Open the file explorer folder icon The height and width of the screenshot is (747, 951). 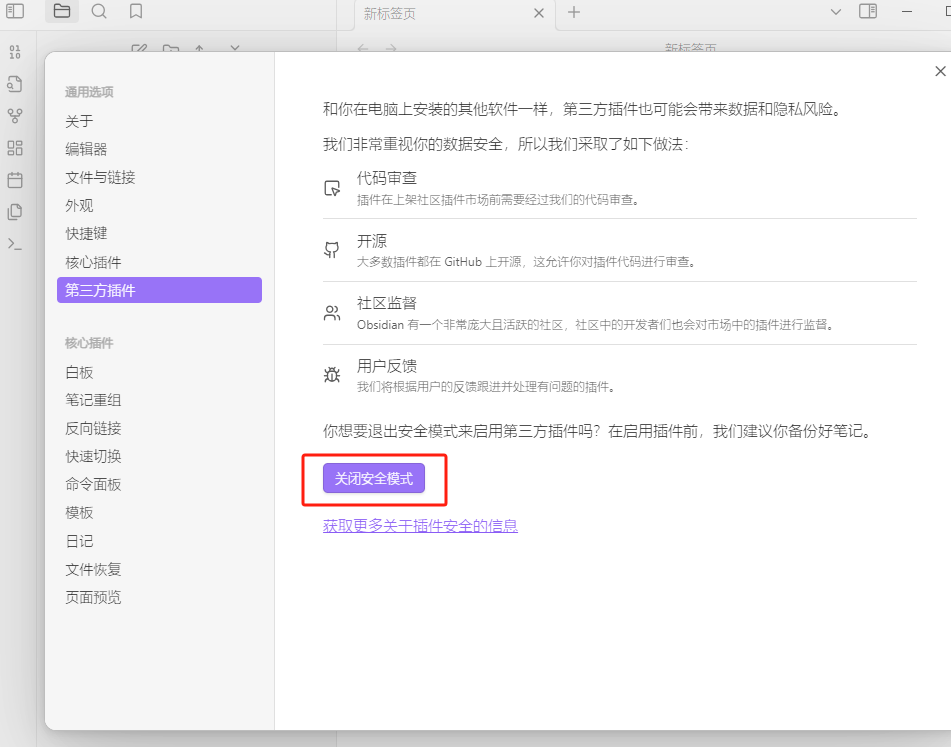pos(62,12)
